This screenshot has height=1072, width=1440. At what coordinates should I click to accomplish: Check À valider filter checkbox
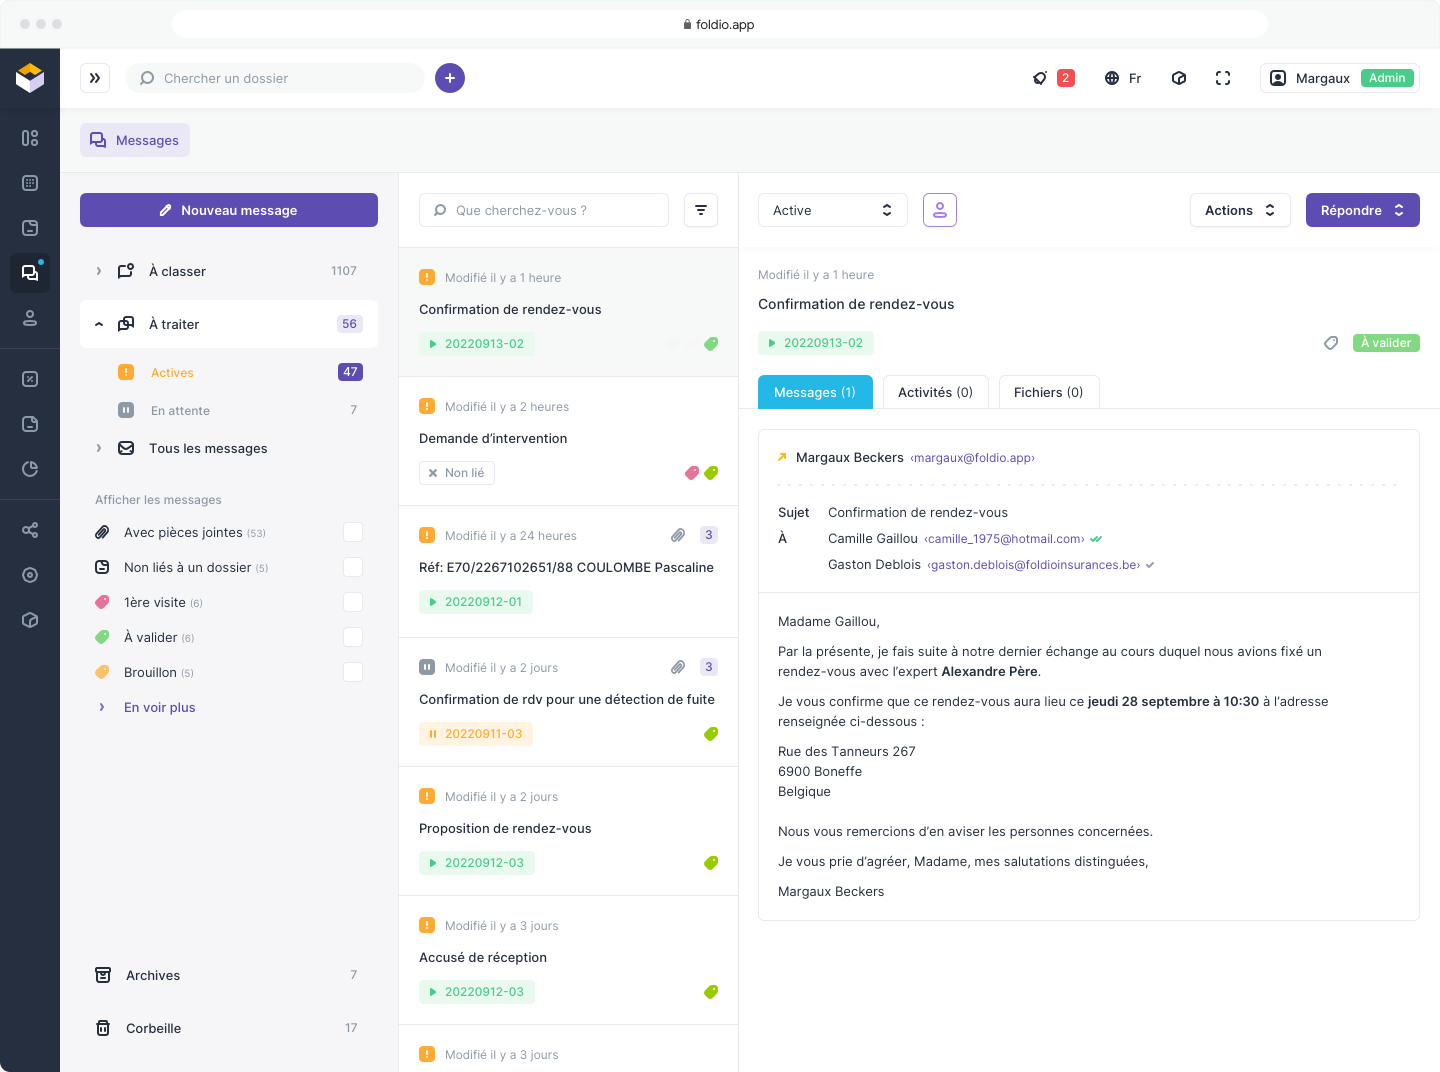point(353,637)
